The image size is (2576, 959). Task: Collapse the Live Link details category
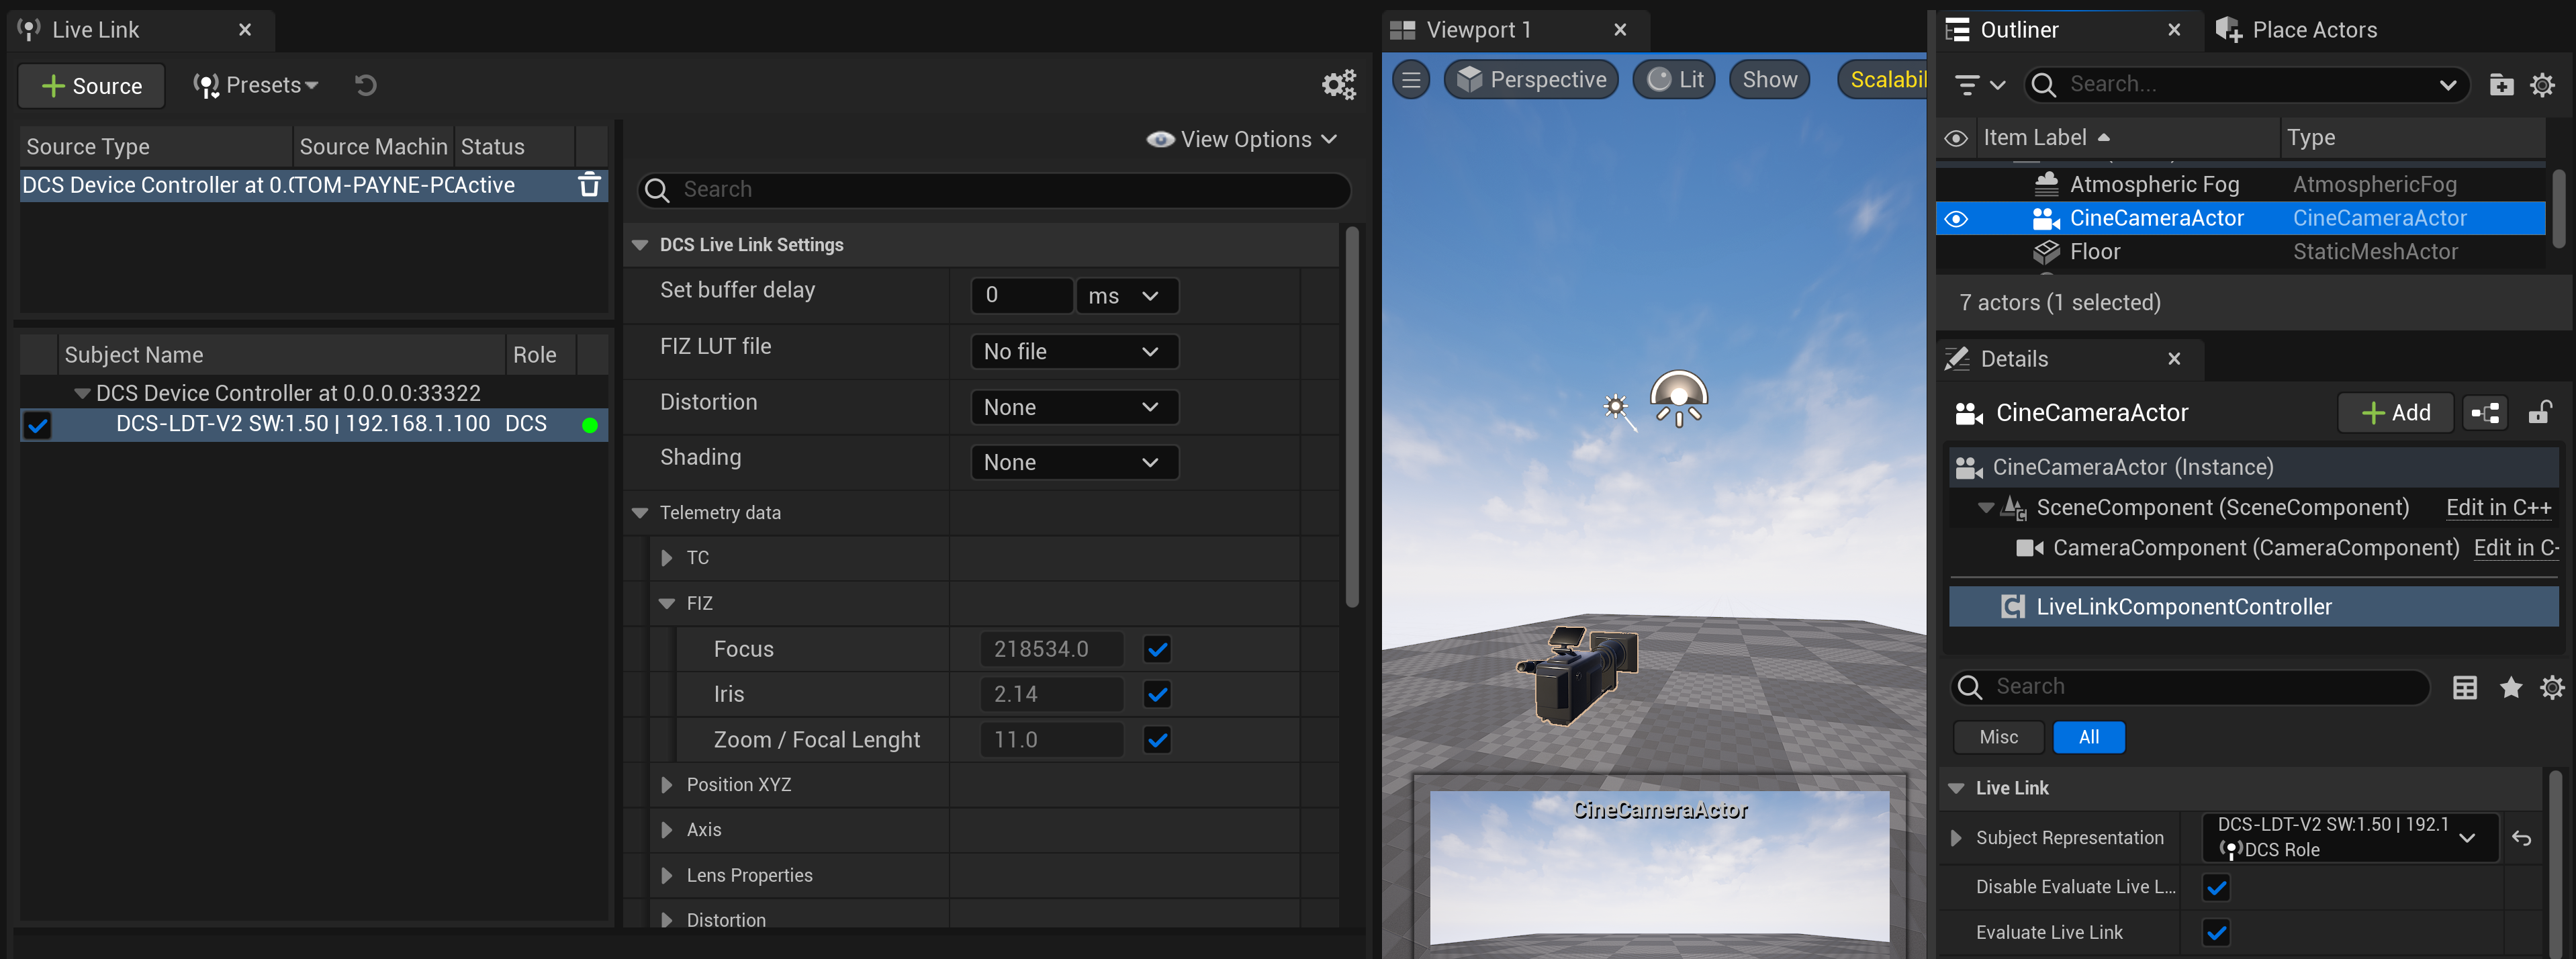[1956, 789]
